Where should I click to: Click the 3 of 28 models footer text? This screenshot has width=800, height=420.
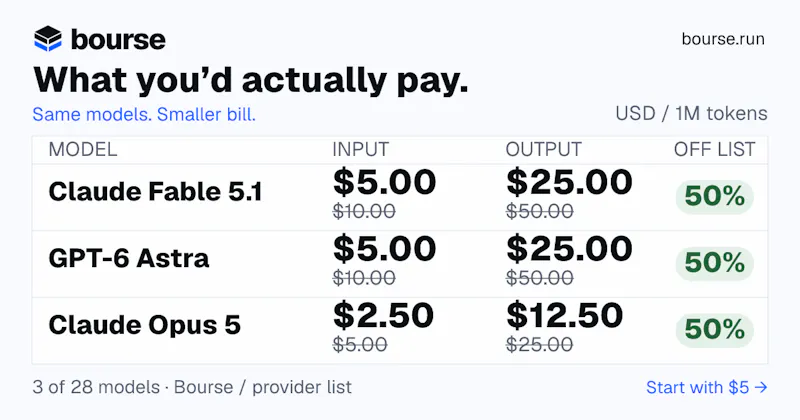pyautogui.click(x=96, y=387)
